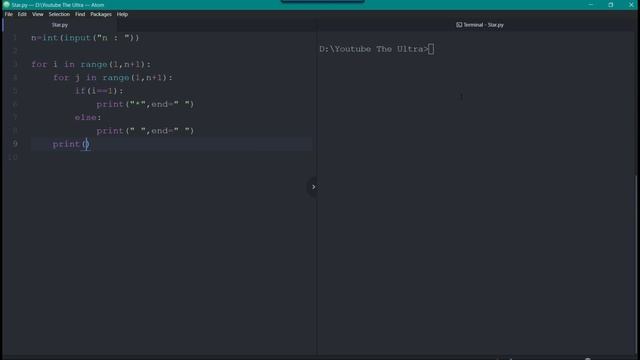
Task: Click the terminal prompt input cursor
Action: 431,49
